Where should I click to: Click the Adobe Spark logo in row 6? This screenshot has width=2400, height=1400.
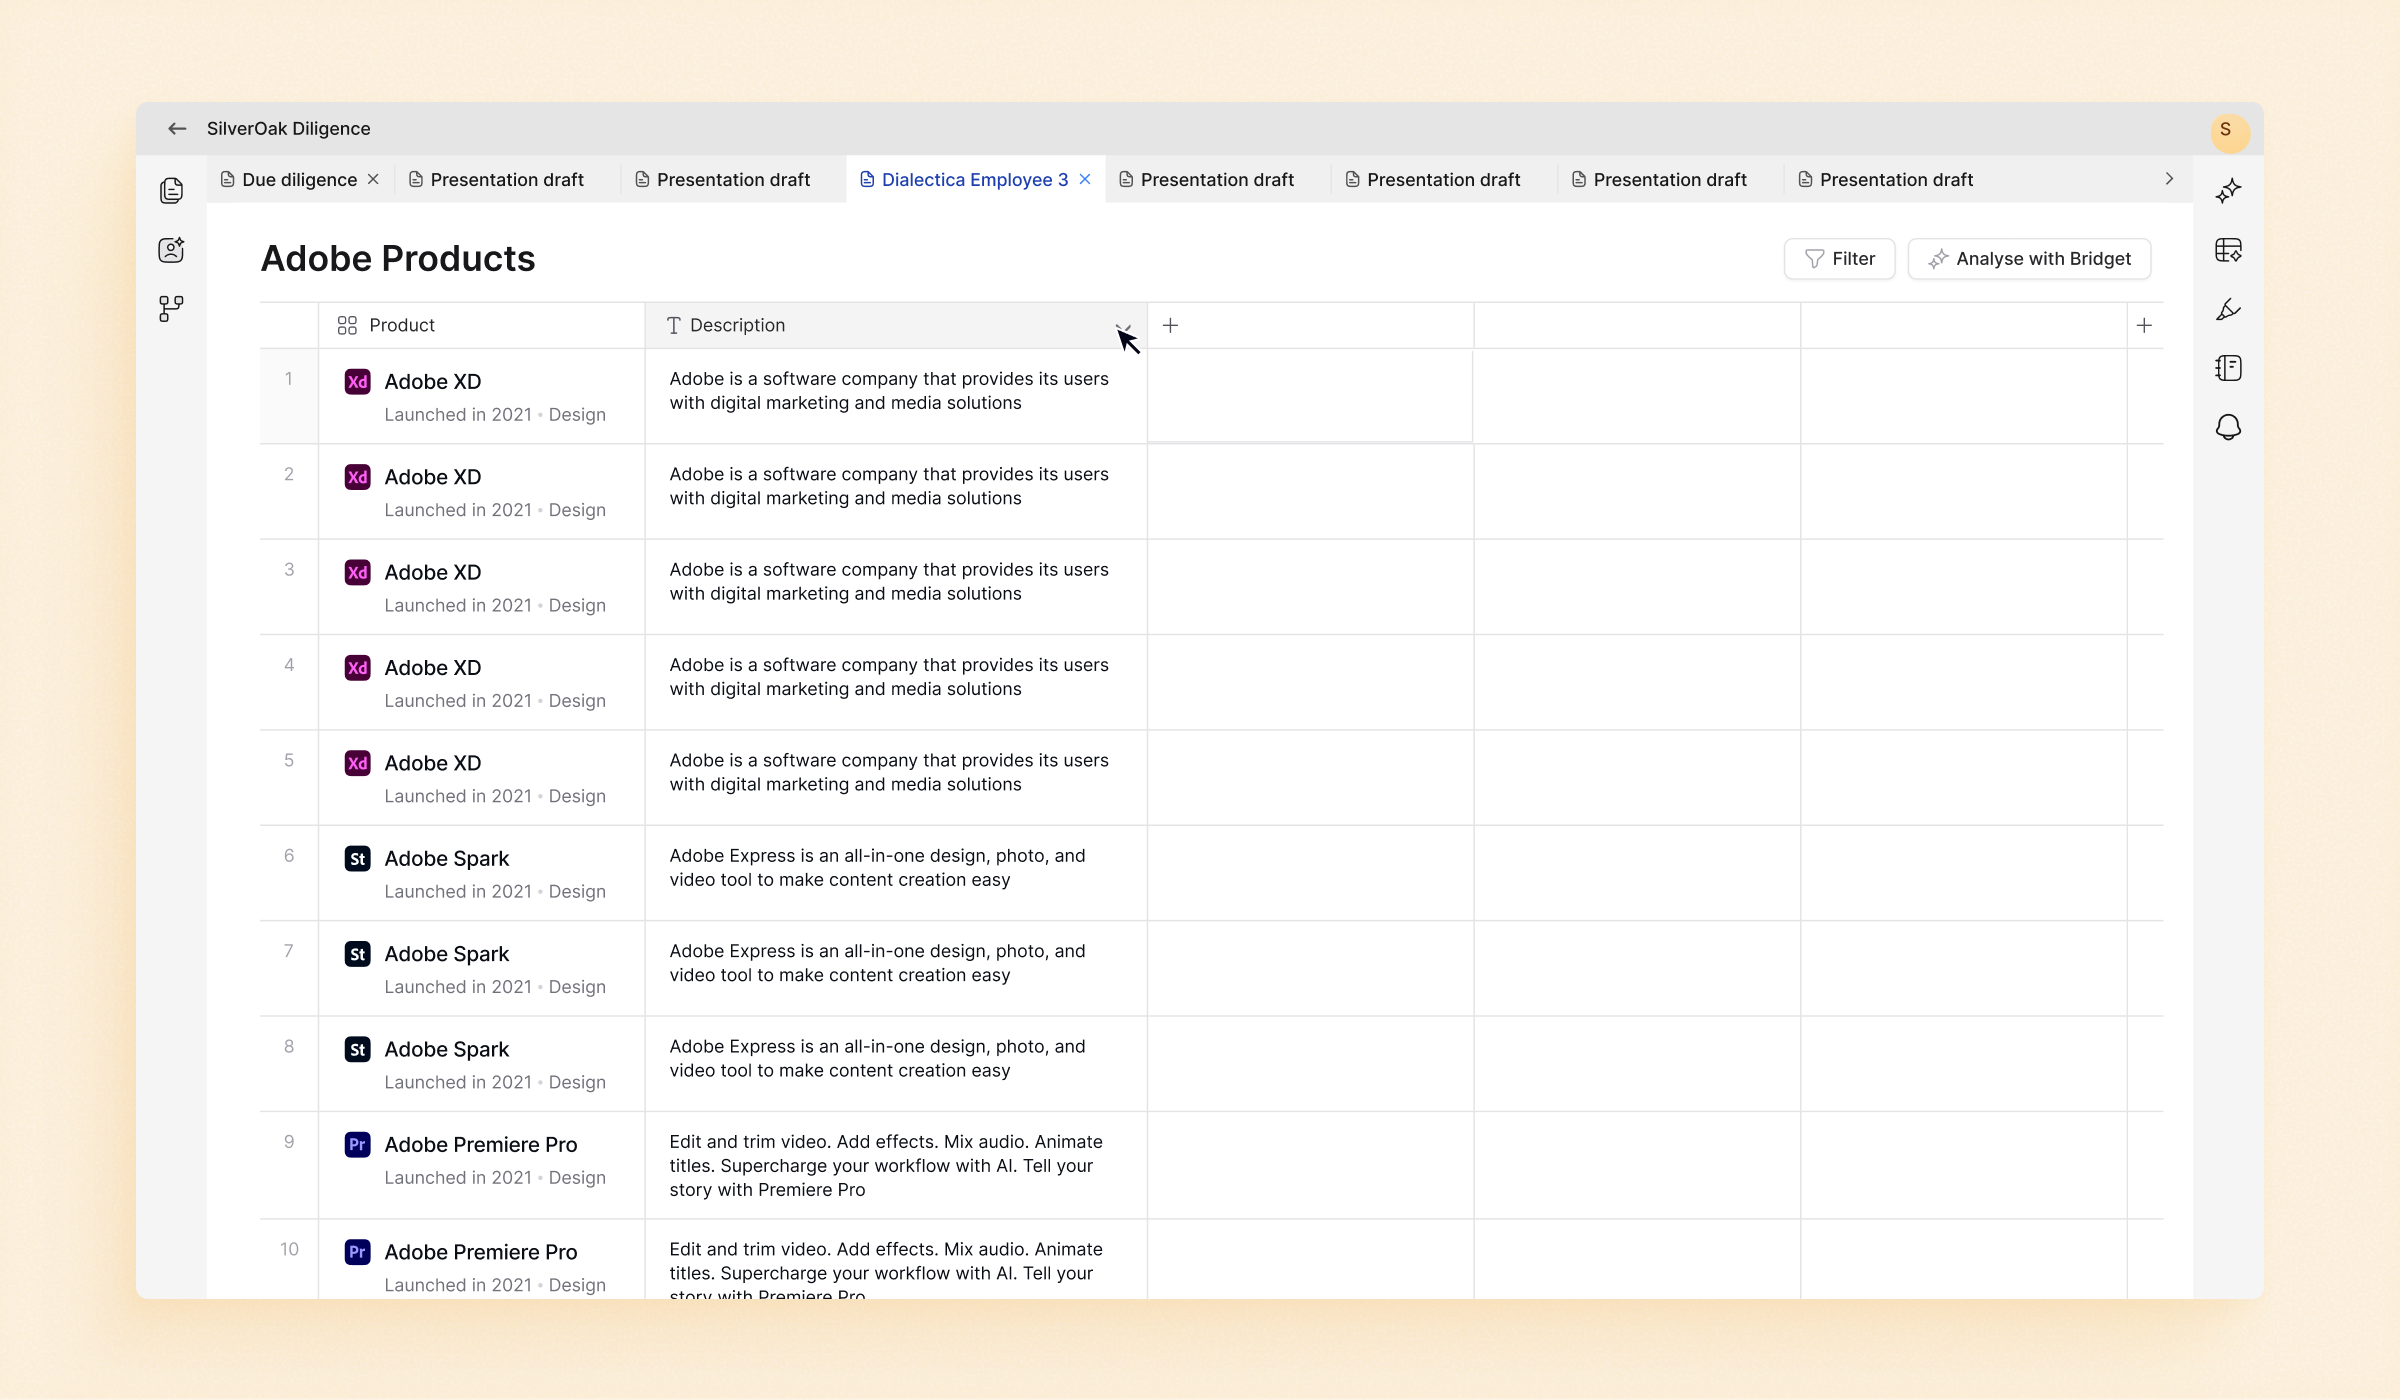point(357,859)
